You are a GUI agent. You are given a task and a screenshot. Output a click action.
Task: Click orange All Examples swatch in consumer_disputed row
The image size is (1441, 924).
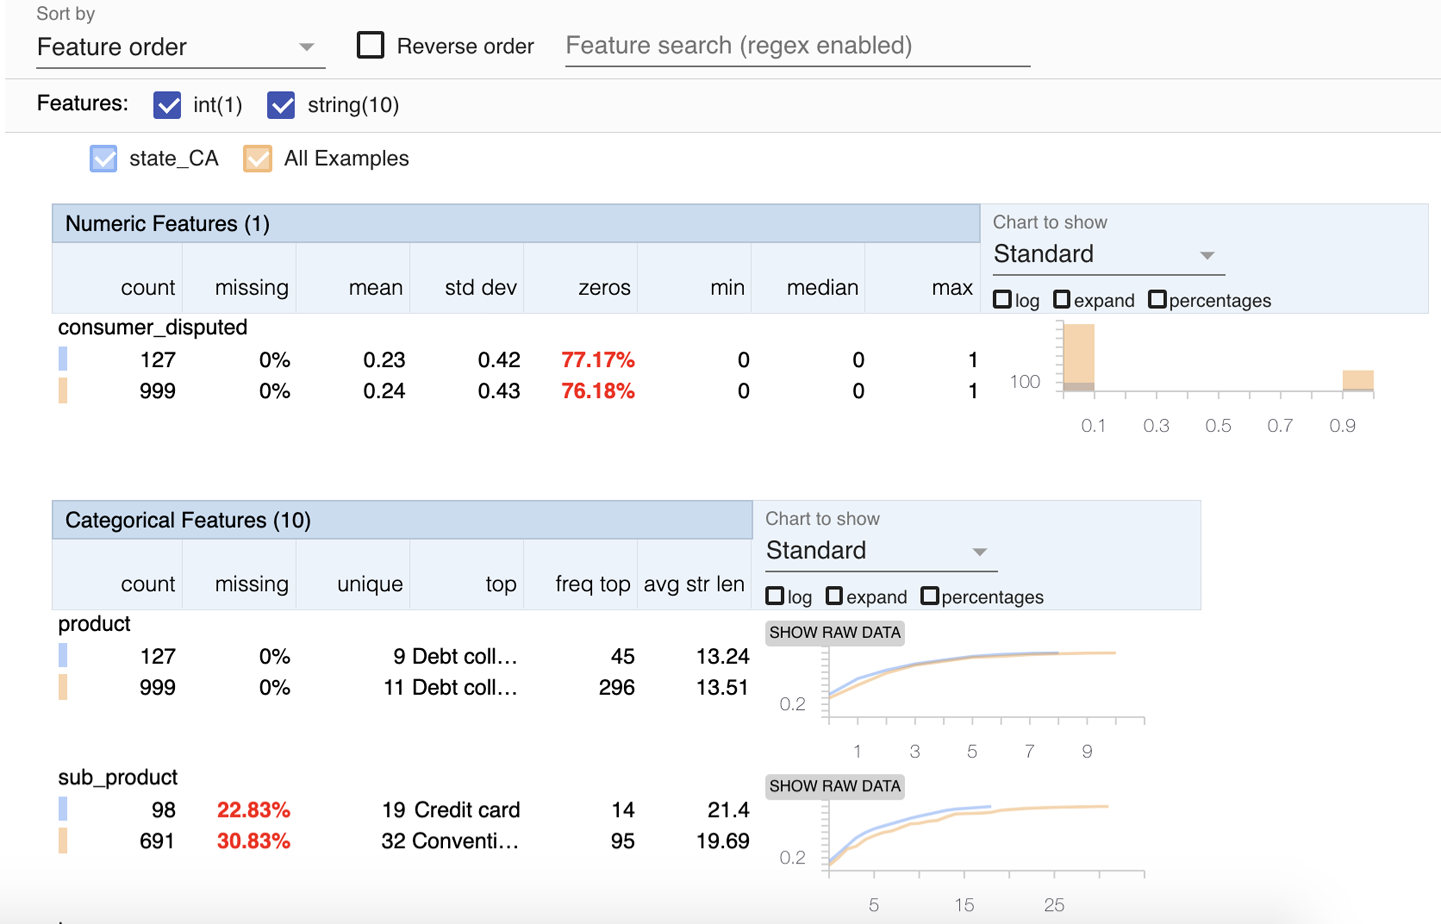(x=63, y=390)
